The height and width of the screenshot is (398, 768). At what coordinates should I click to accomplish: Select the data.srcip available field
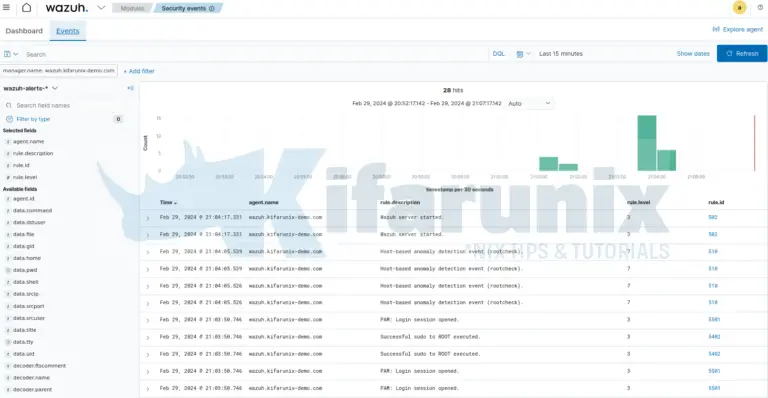25,294
